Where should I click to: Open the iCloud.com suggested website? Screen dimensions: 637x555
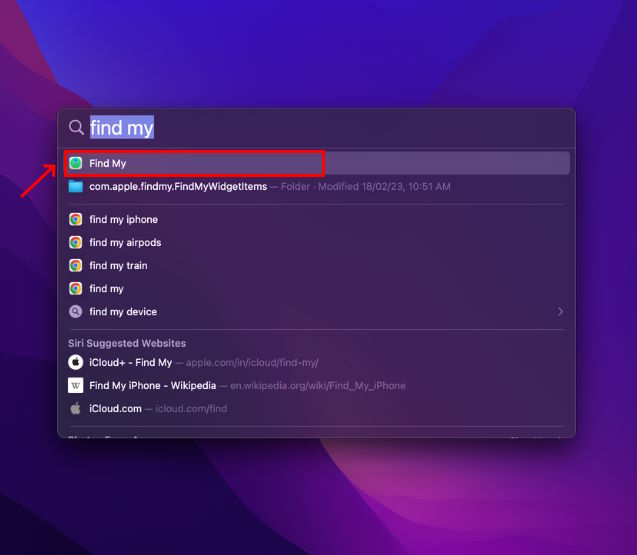[x=317, y=409]
